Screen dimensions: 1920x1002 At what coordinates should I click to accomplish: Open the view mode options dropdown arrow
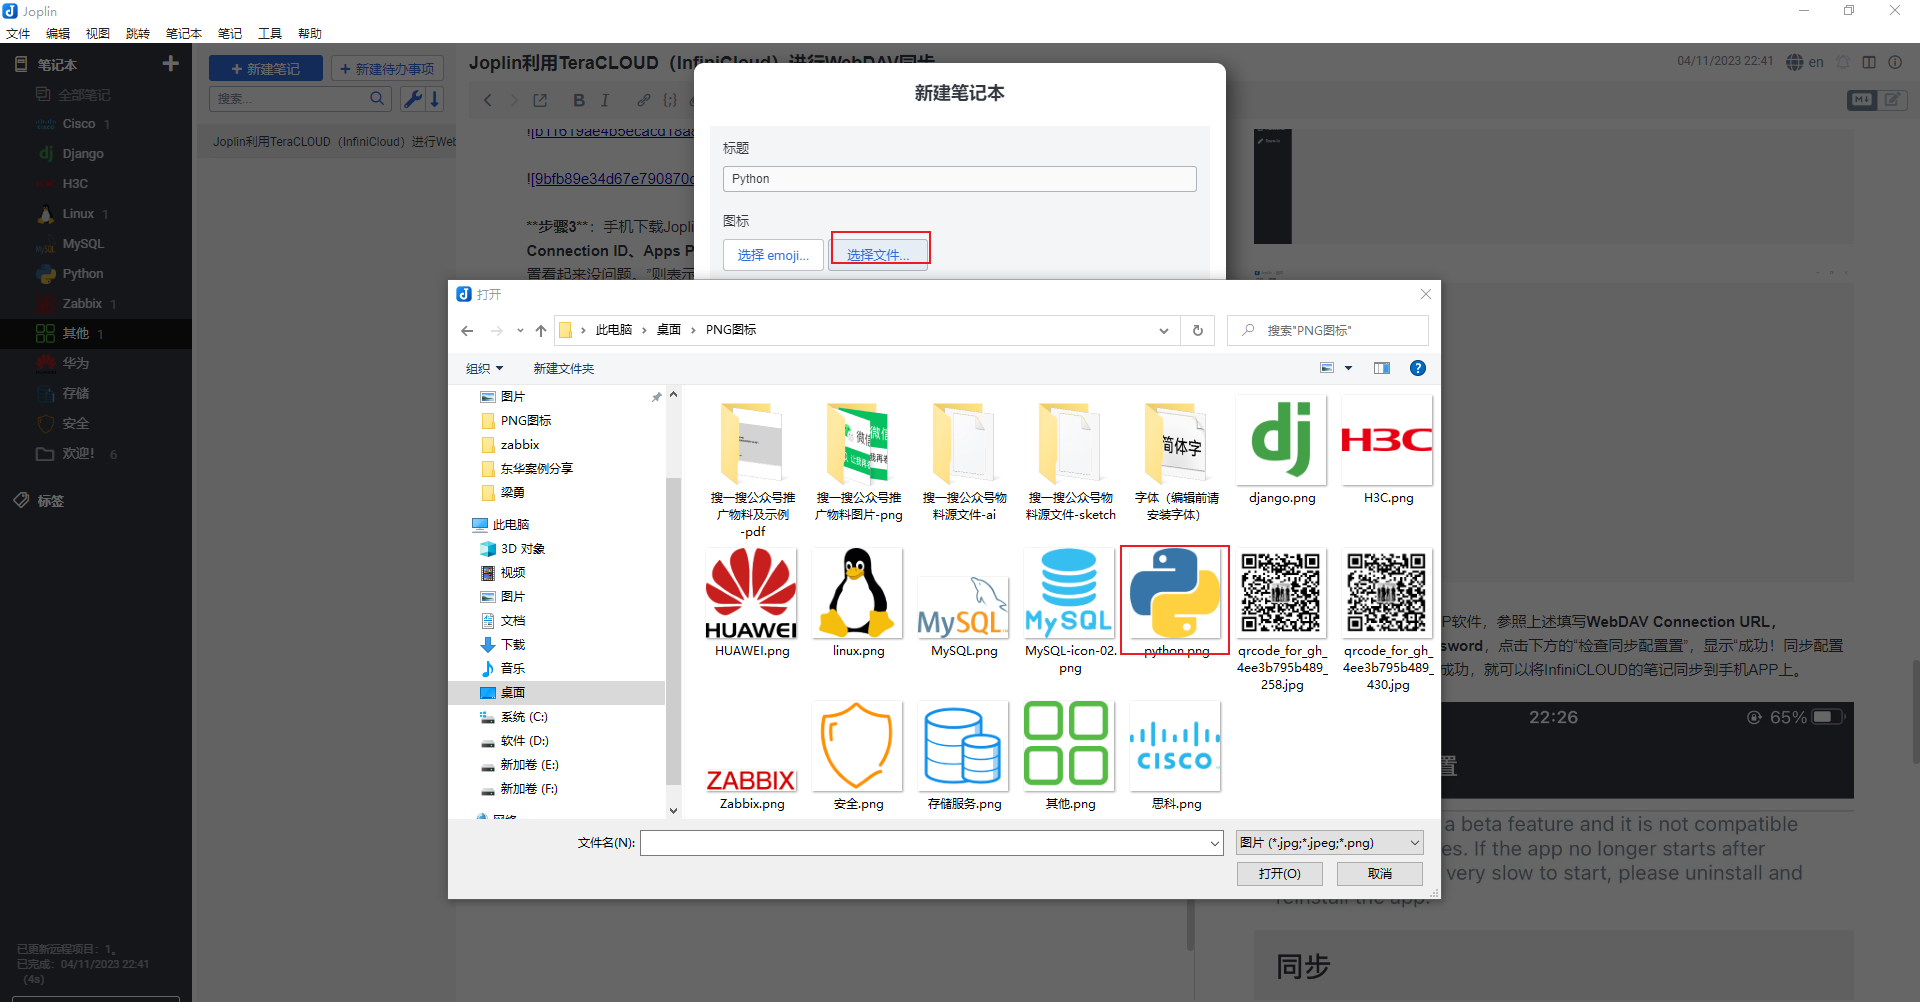(1348, 368)
